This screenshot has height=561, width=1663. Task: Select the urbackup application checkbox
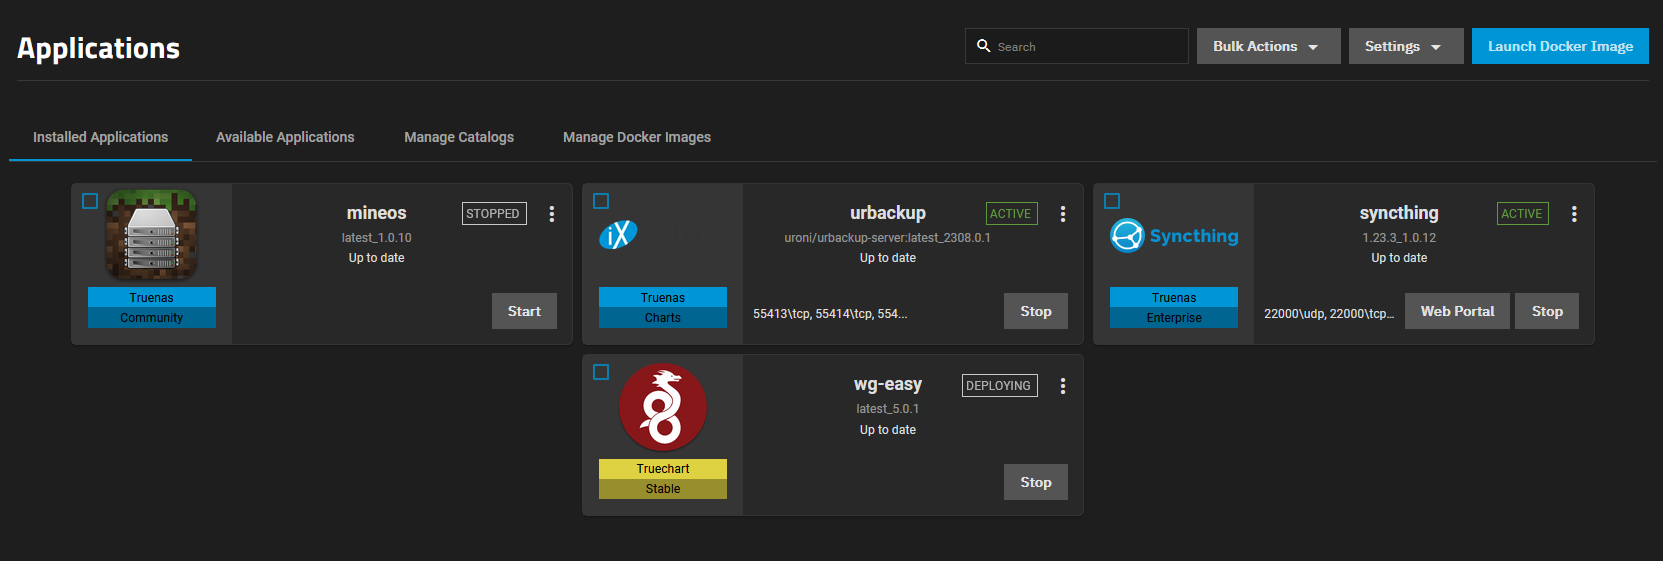click(x=601, y=201)
